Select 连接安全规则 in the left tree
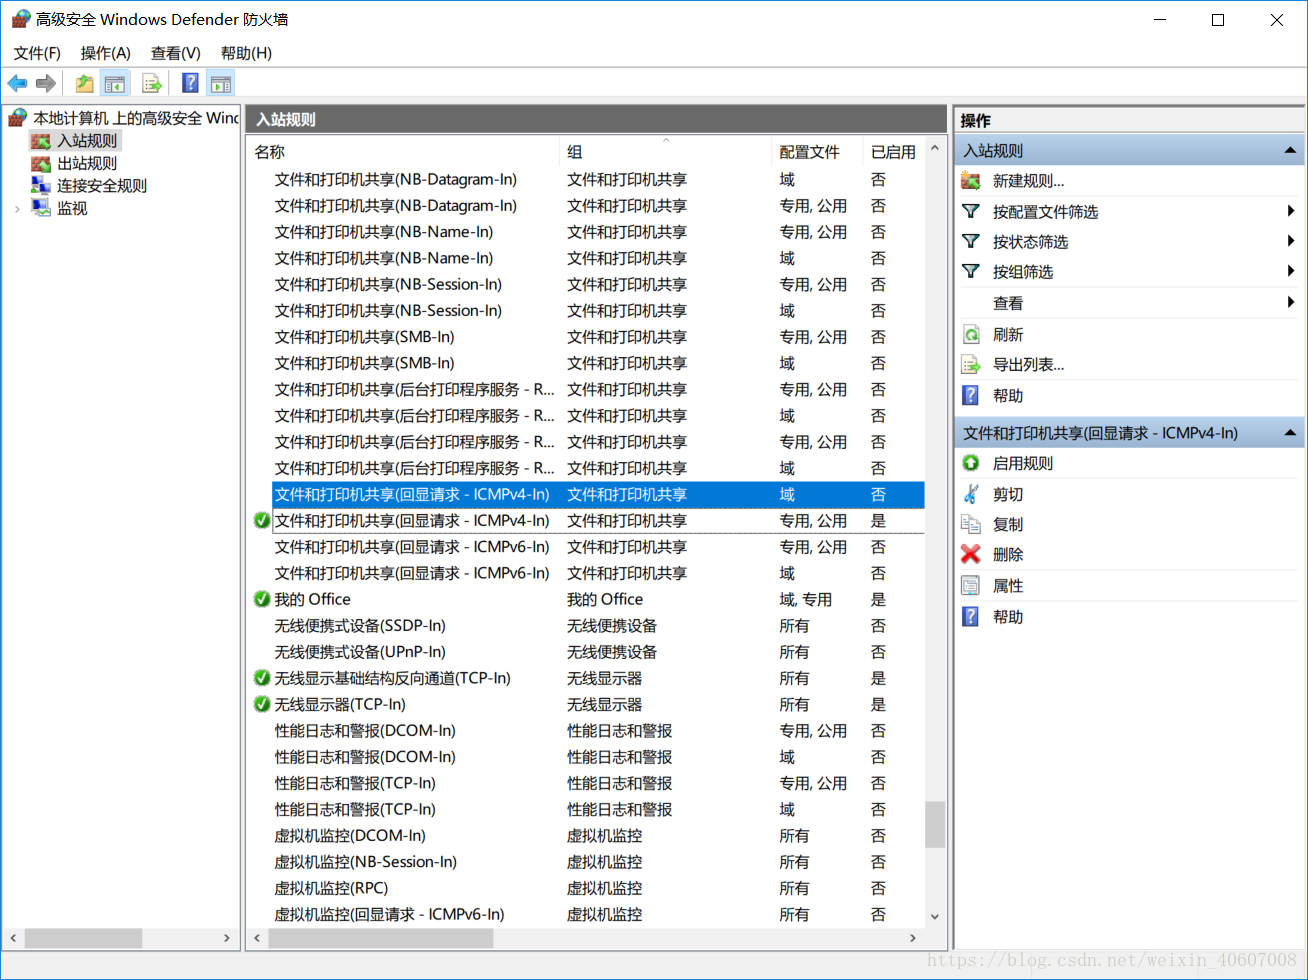This screenshot has width=1308, height=980. pos(102,186)
